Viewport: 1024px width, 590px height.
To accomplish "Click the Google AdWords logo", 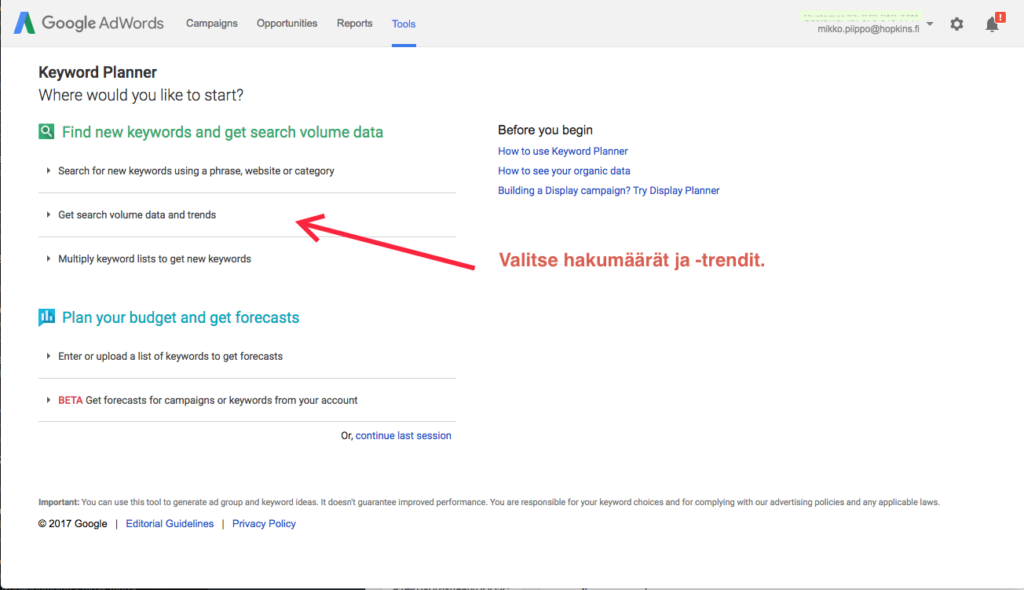I will [x=89, y=23].
